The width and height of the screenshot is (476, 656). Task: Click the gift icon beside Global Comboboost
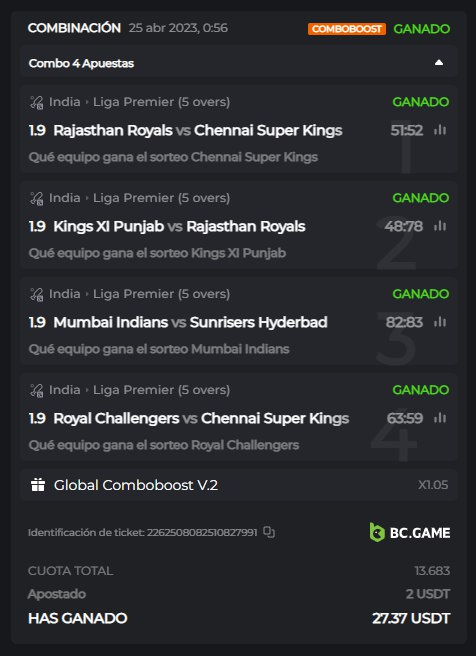click(38, 484)
